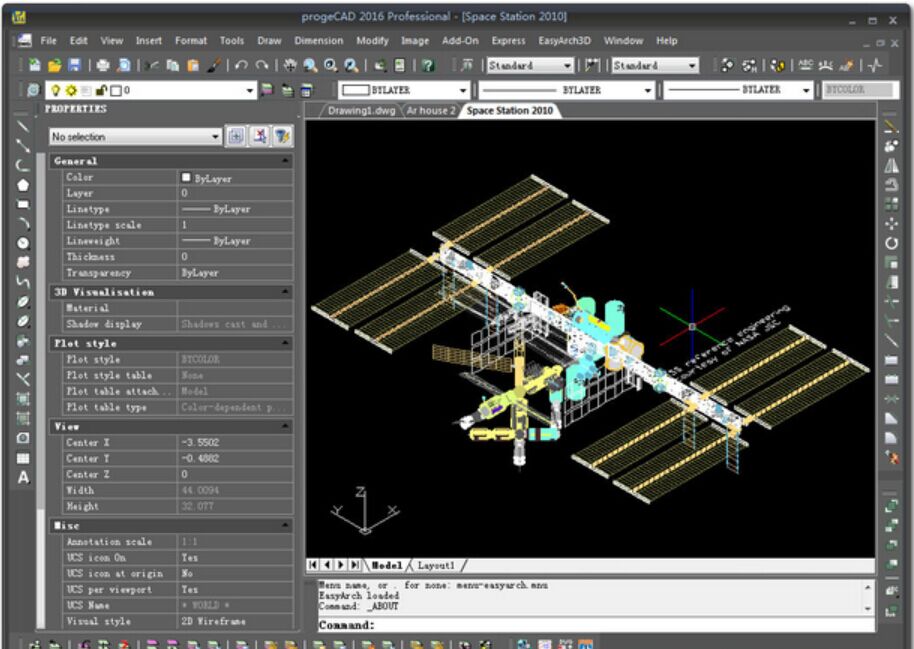Switch to the Drawing1.dwg tab
This screenshot has height=649, width=914.
361,110
